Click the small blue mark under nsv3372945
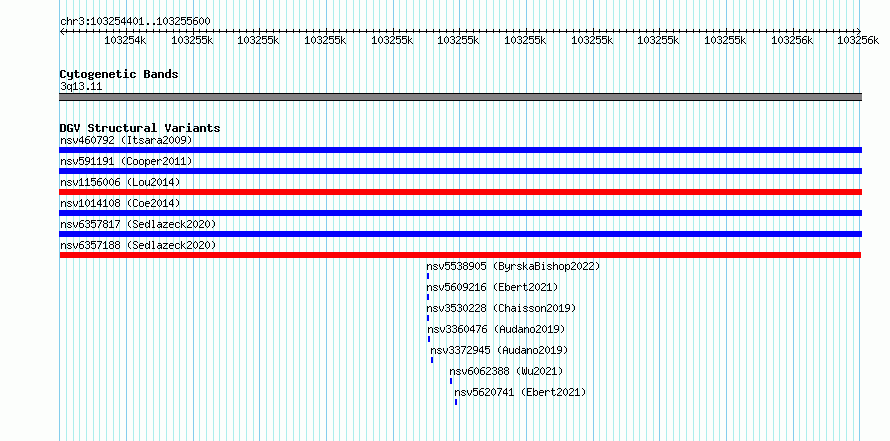This screenshot has height=441, width=890. coord(432,360)
